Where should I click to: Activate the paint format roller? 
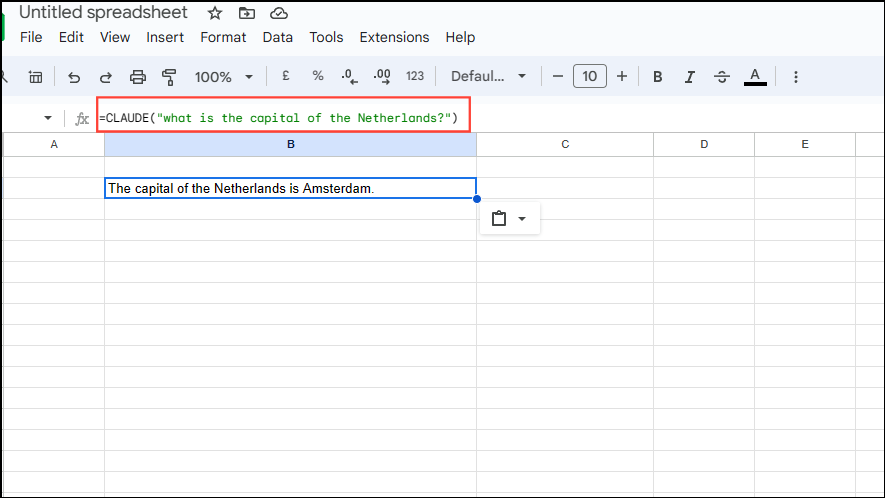coord(169,77)
